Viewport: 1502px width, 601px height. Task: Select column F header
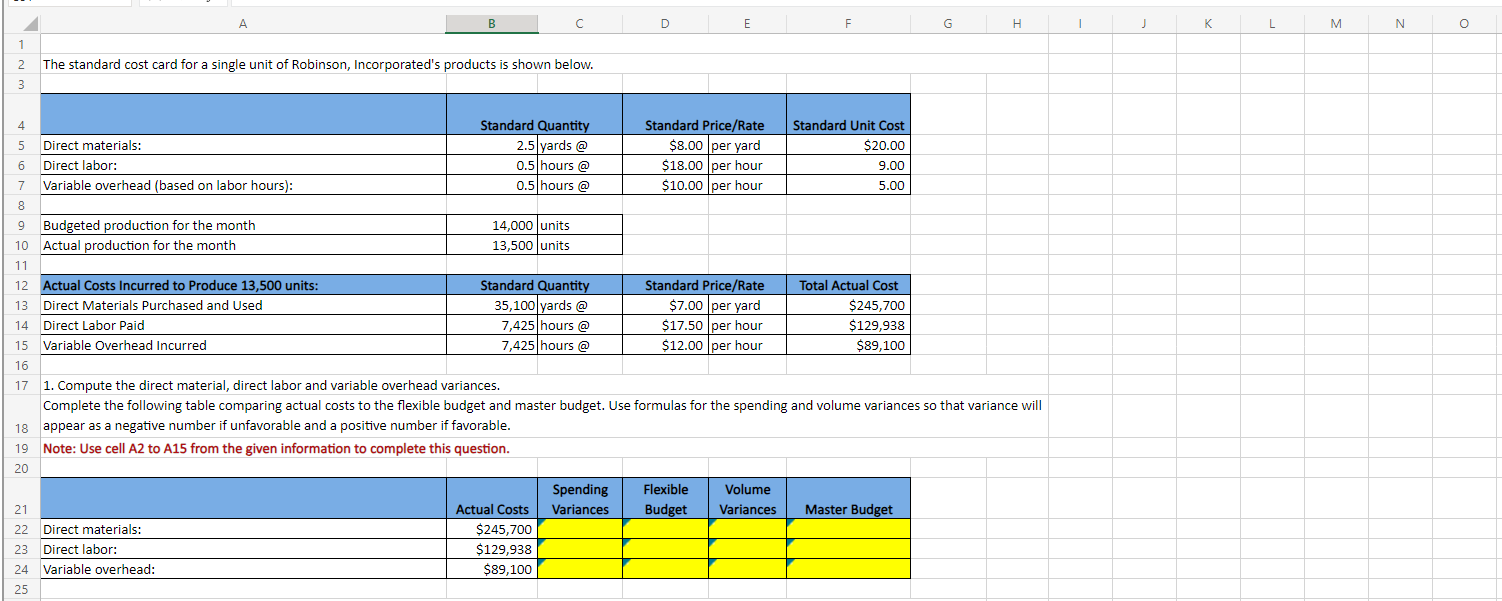tap(847, 22)
